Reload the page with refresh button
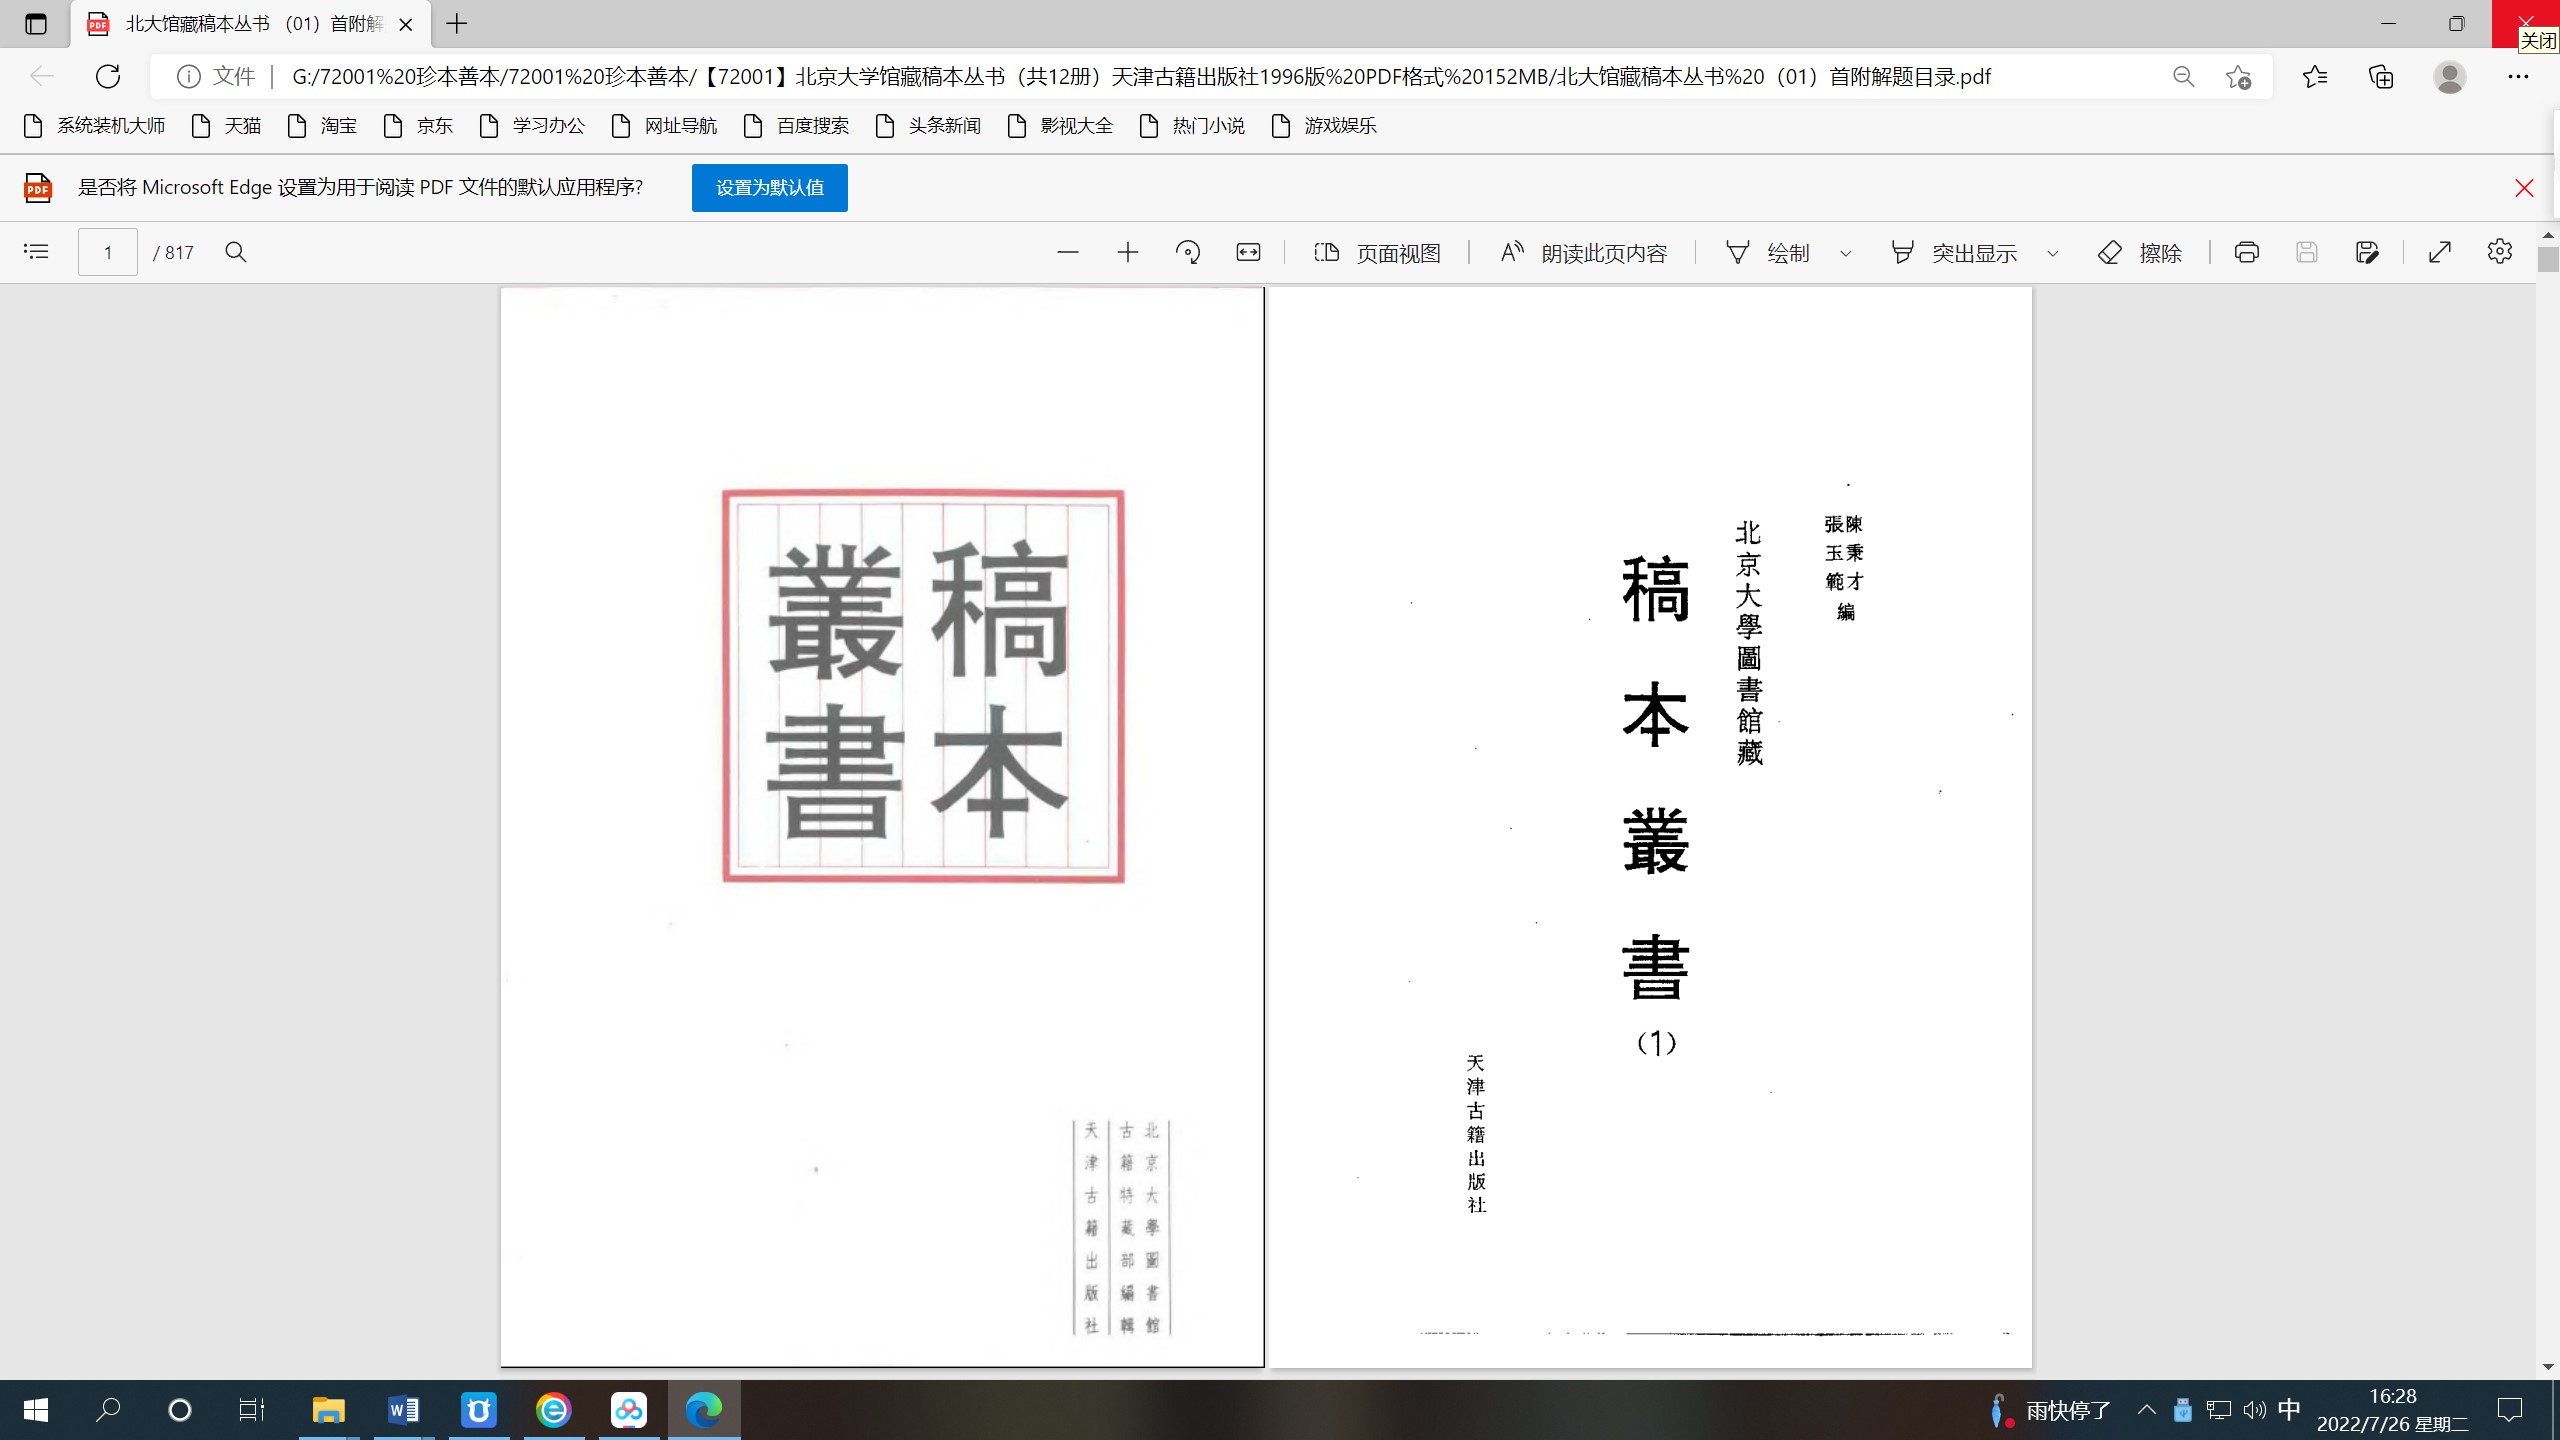 (x=108, y=76)
